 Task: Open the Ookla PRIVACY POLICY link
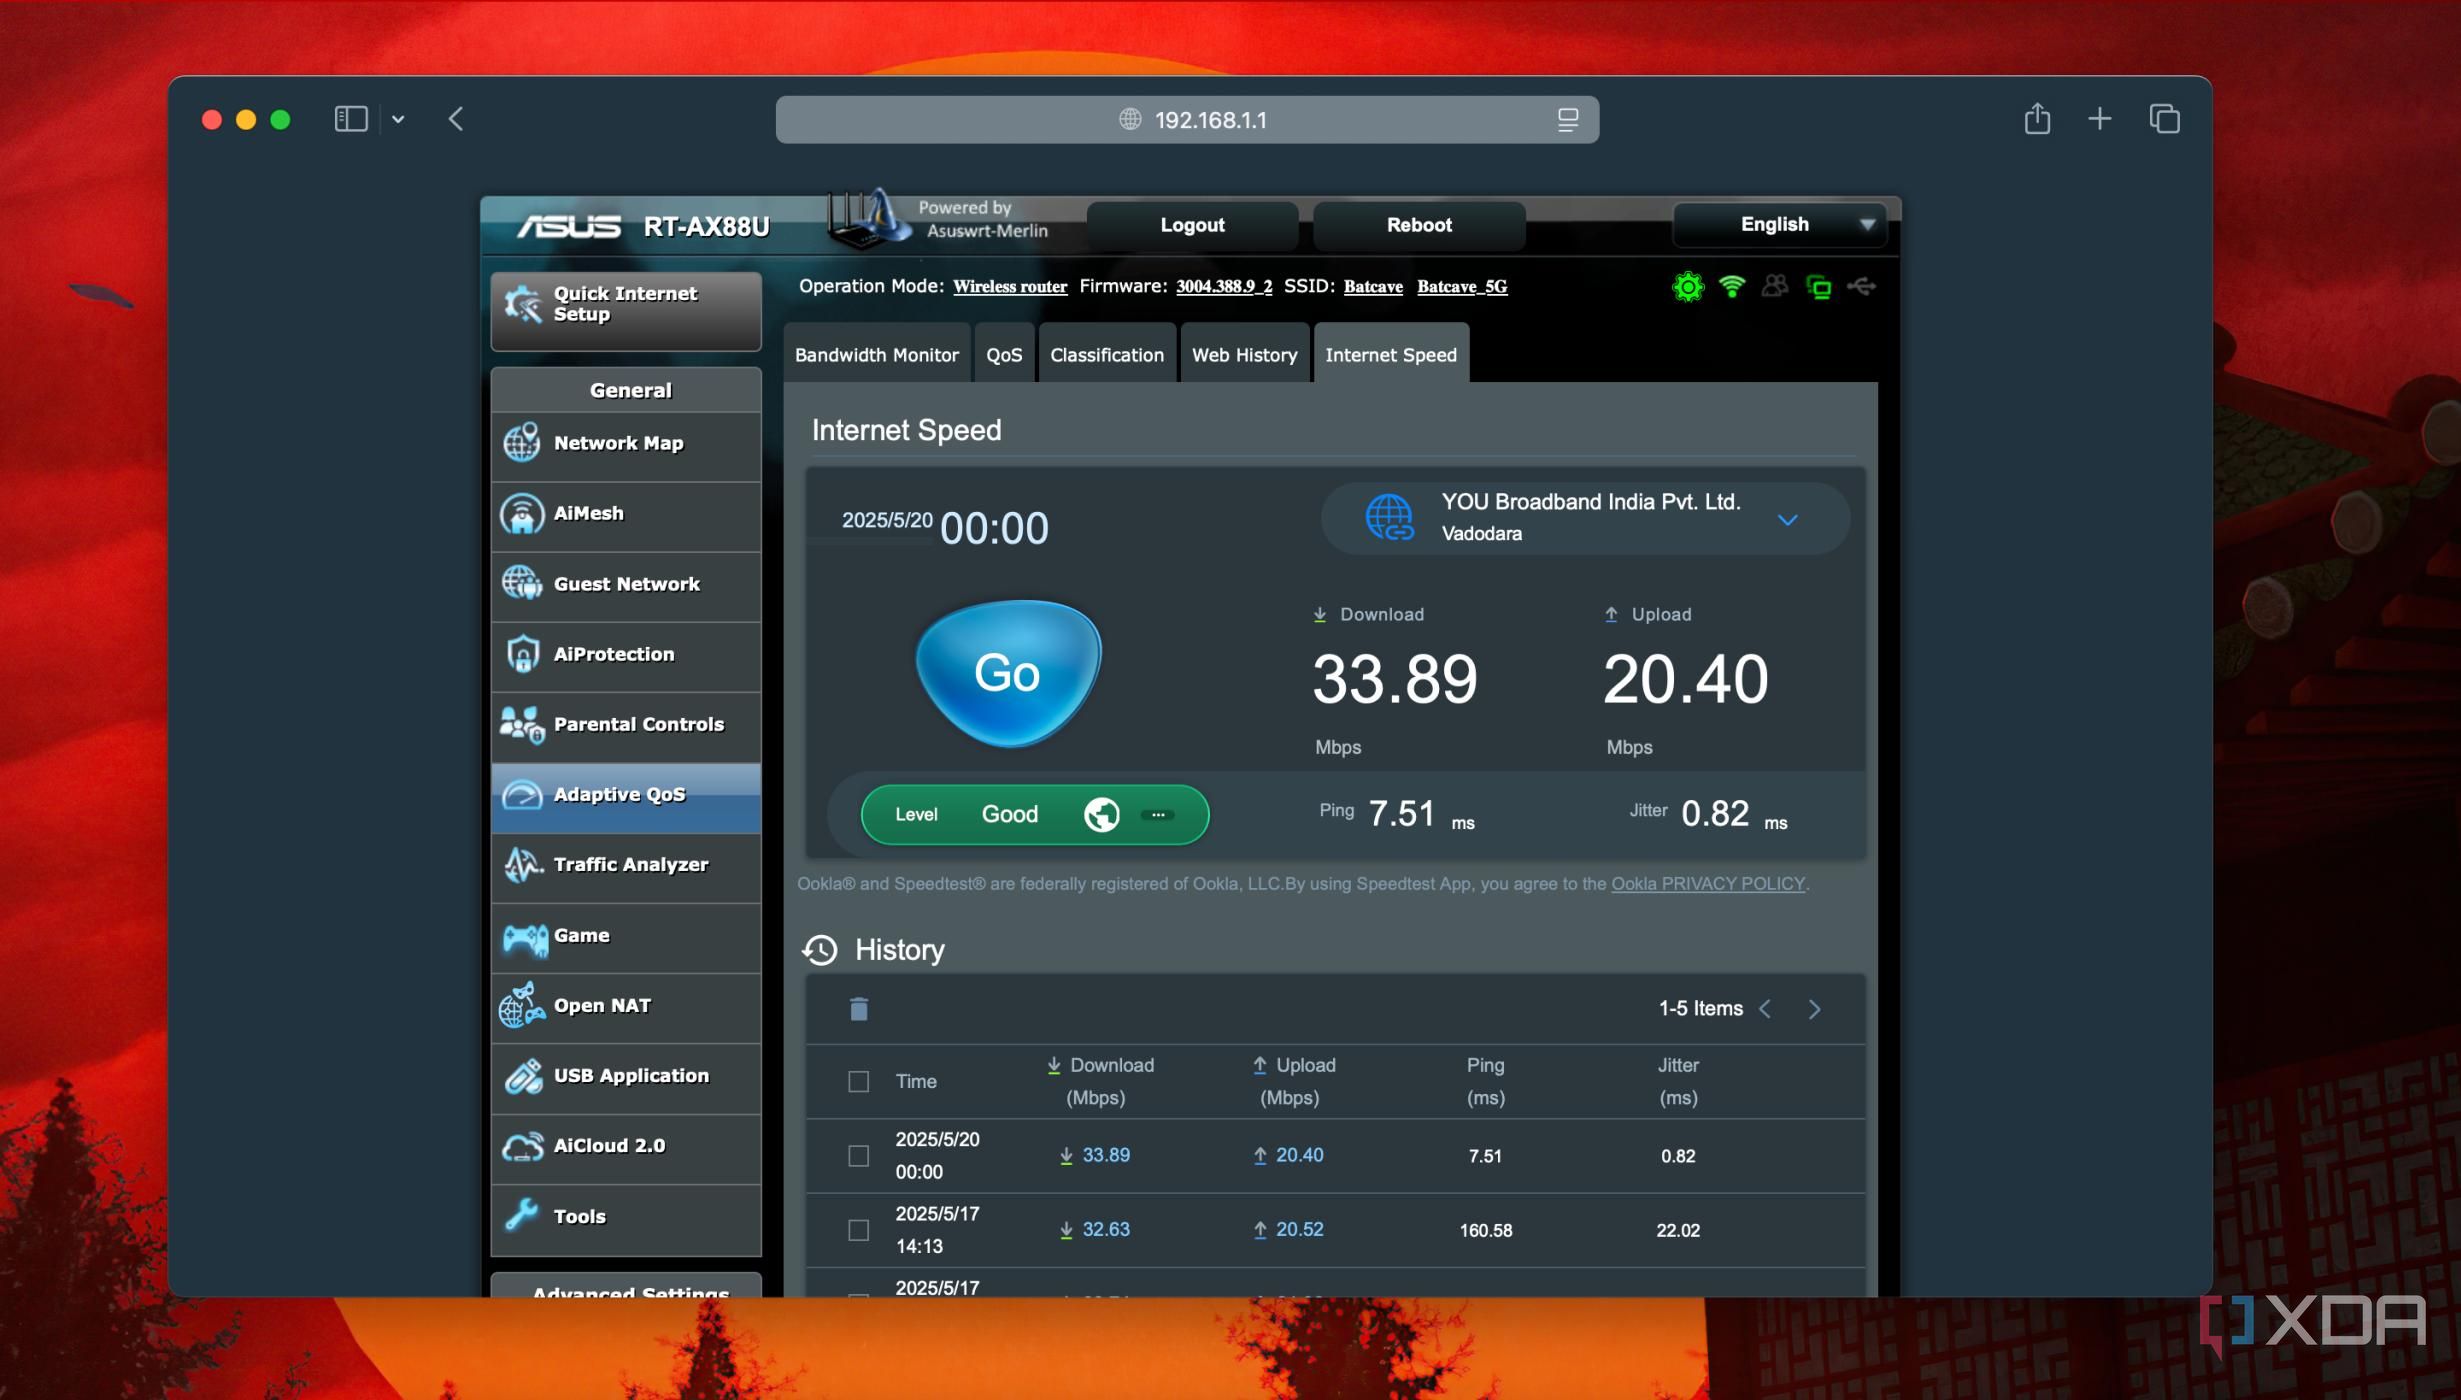1707,884
